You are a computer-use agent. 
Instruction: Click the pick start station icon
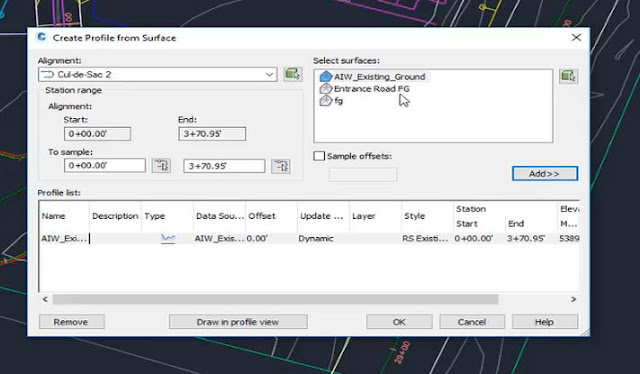click(161, 165)
